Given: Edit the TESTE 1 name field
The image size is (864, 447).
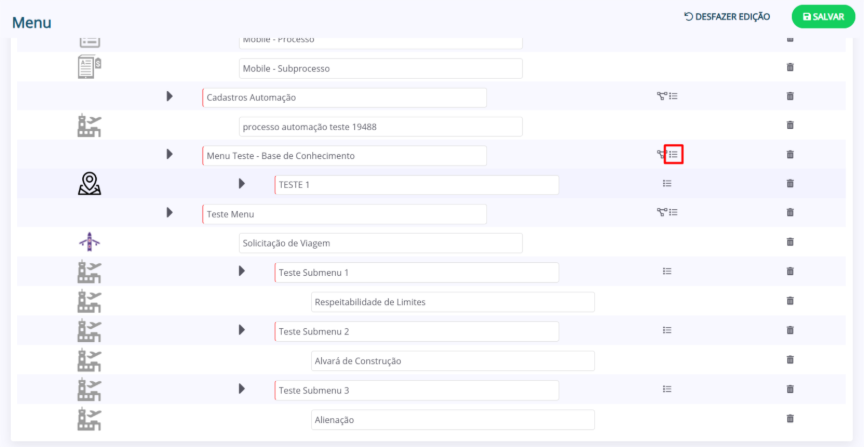Looking at the screenshot, I should pos(417,185).
